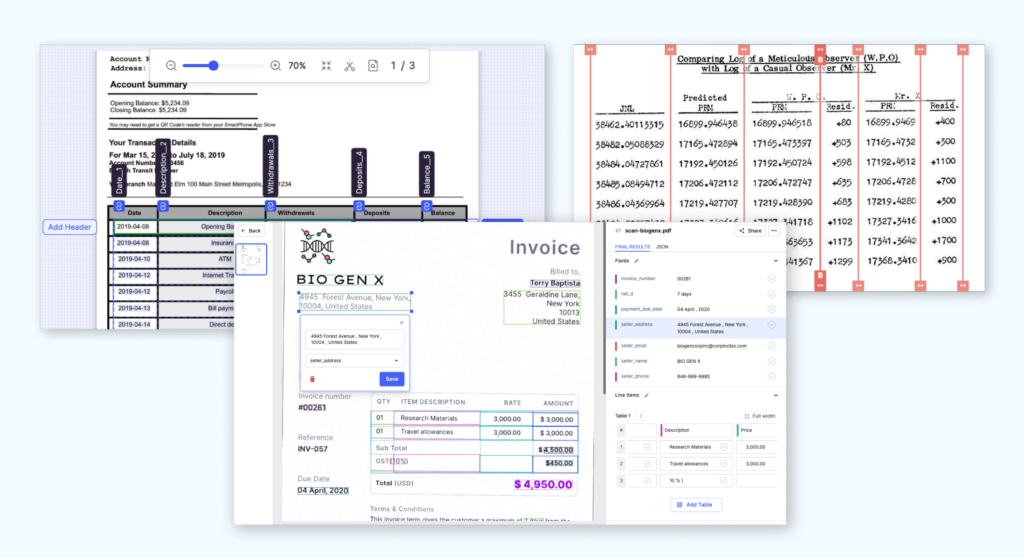Click the red trash delete icon
Screen dimensions: 1024x558
click(x=312, y=379)
